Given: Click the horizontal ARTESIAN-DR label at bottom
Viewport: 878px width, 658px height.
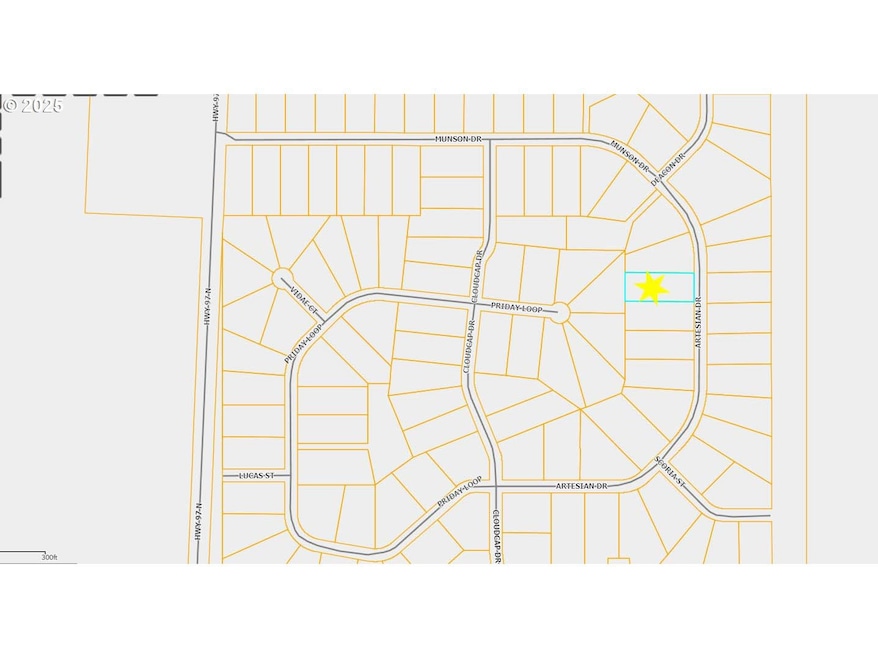Looking at the screenshot, I should (581, 486).
